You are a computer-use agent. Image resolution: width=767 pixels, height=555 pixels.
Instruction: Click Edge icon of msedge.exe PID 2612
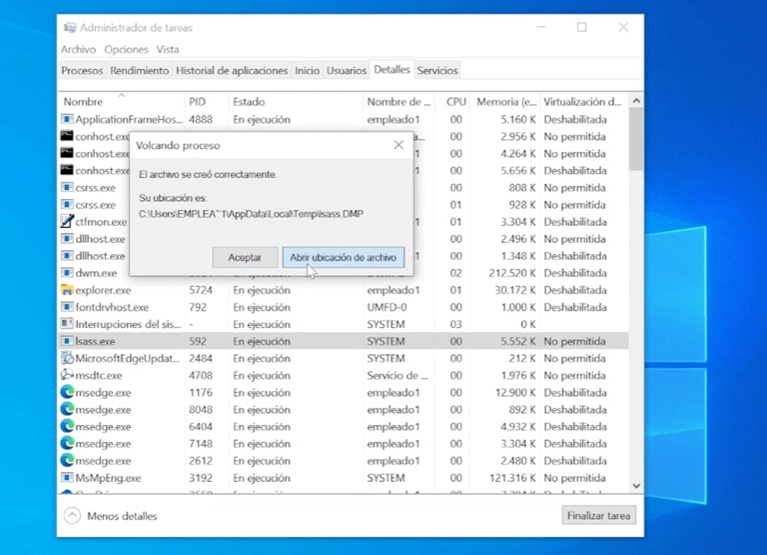[x=67, y=461]
